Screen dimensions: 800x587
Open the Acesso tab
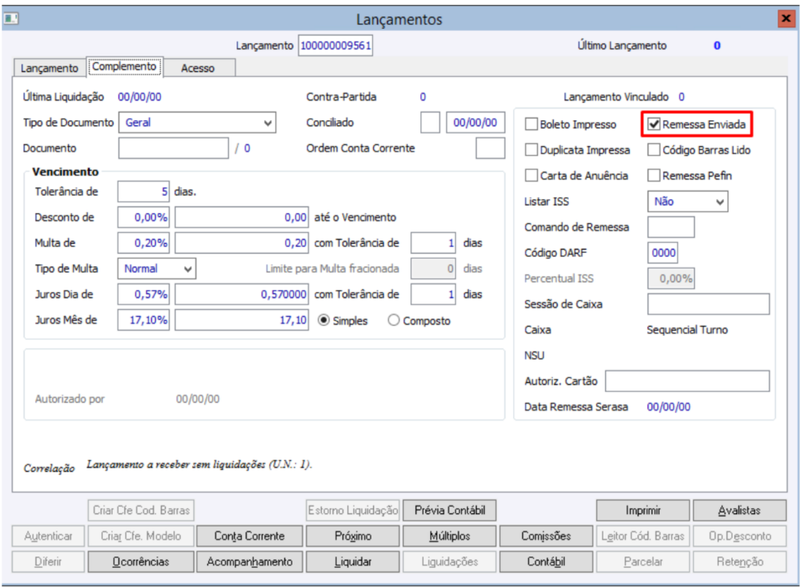pos(198,68)
